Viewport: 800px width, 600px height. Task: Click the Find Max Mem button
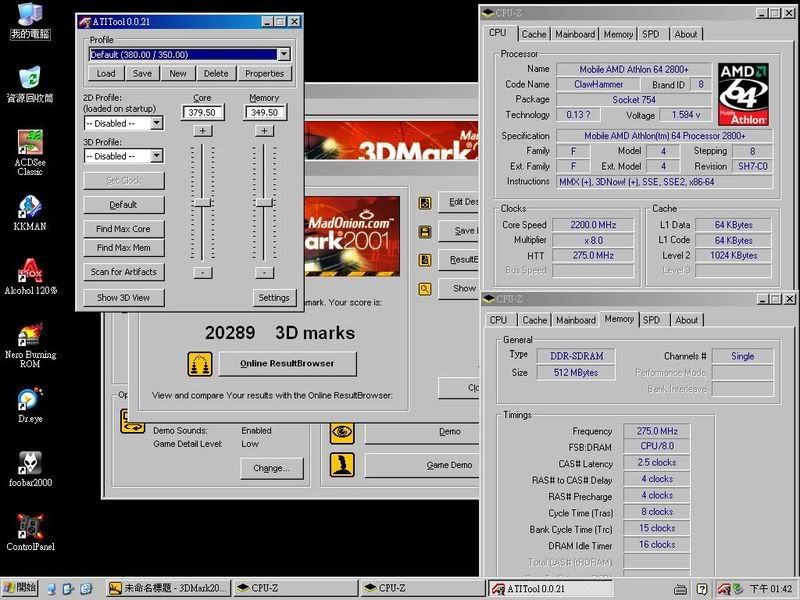[x=123, y=248]
